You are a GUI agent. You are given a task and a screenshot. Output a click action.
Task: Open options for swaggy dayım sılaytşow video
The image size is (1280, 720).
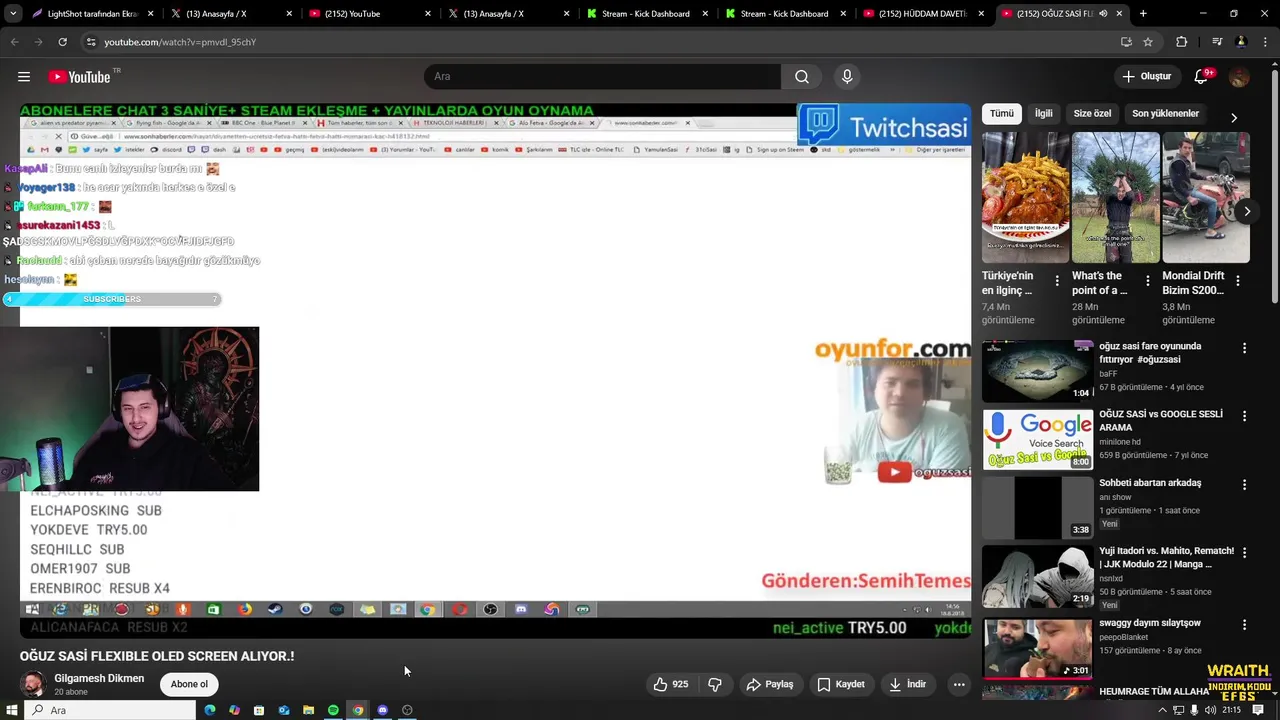click(x=1244, y=625)
